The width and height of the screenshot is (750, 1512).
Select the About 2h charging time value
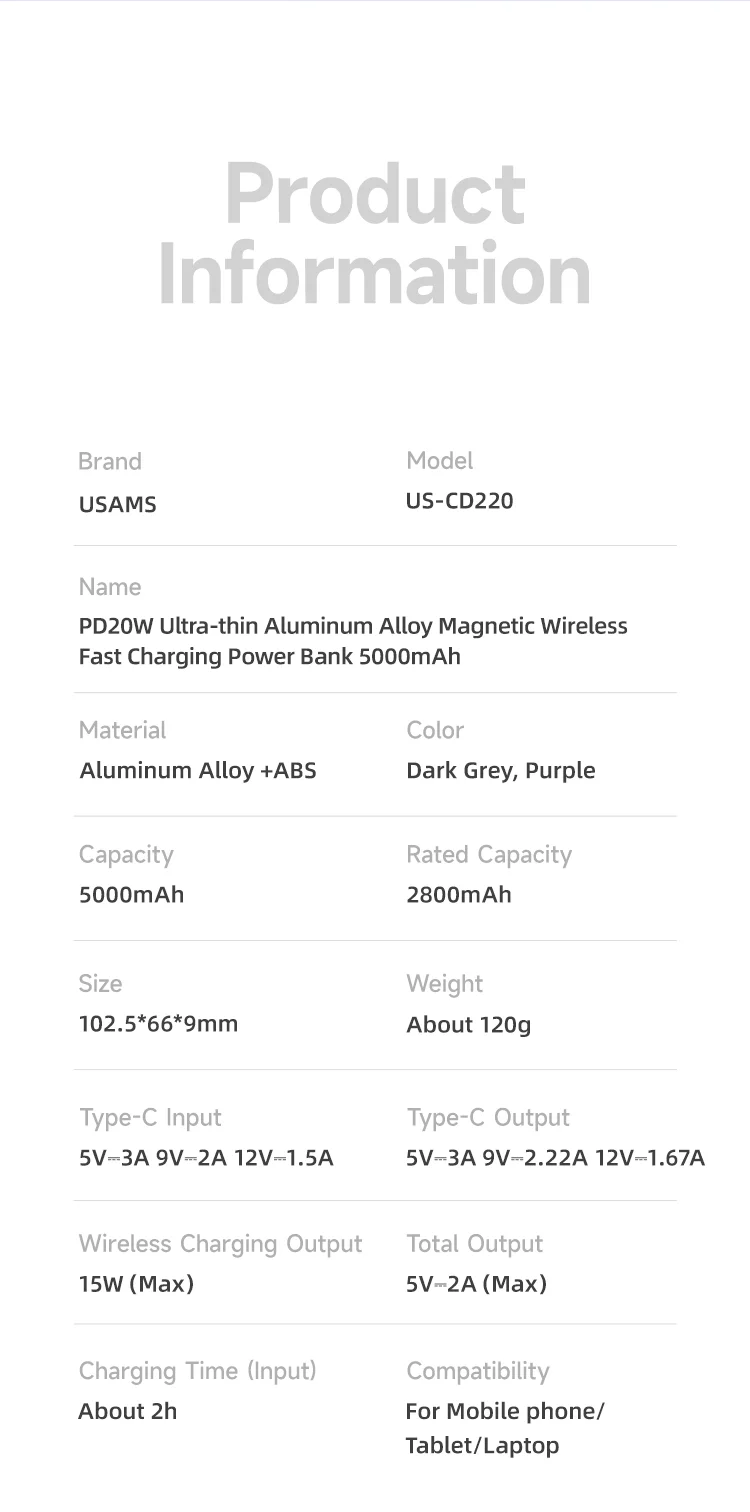[x=128, y=1412]
